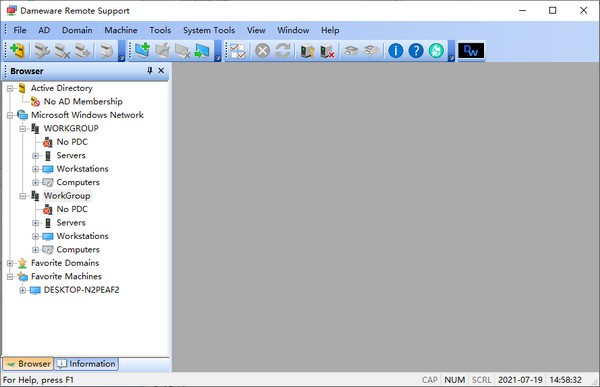This screenshot has height=387, width=600.
Task: Expand Computers under uppercase WORKGROUP
Action: pos(35,183)
